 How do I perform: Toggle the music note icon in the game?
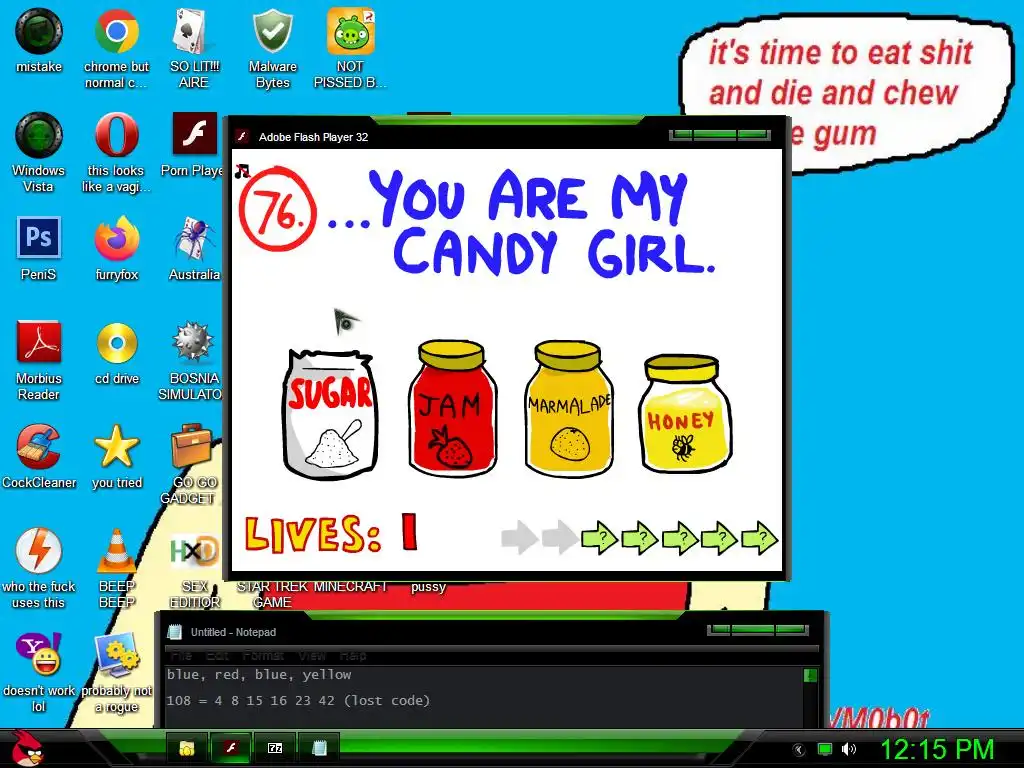point(242,171)
